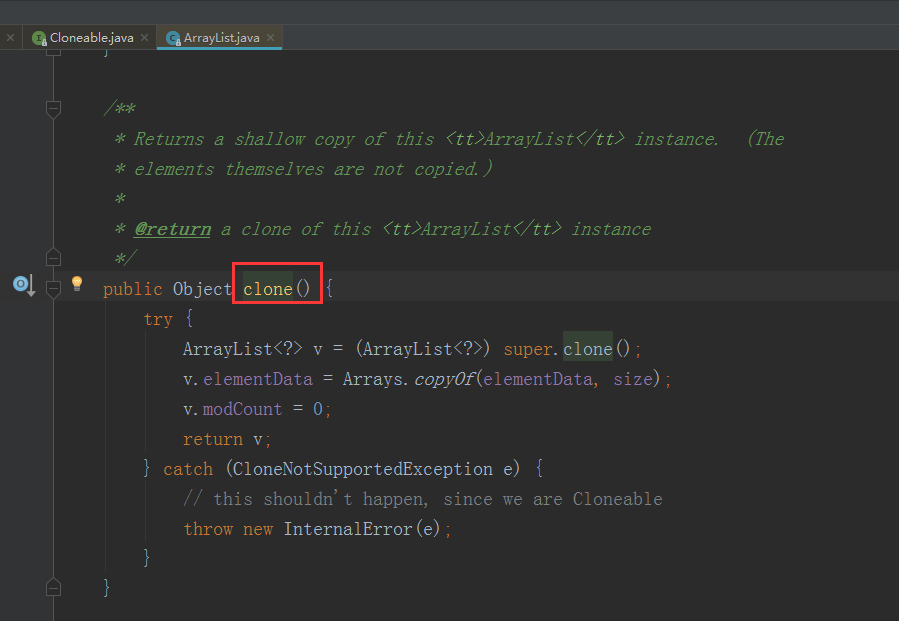Click the (ArrayList<?>) cast expression
The image size is (899, 621).
pyautogui.click(x=423, y=349)
